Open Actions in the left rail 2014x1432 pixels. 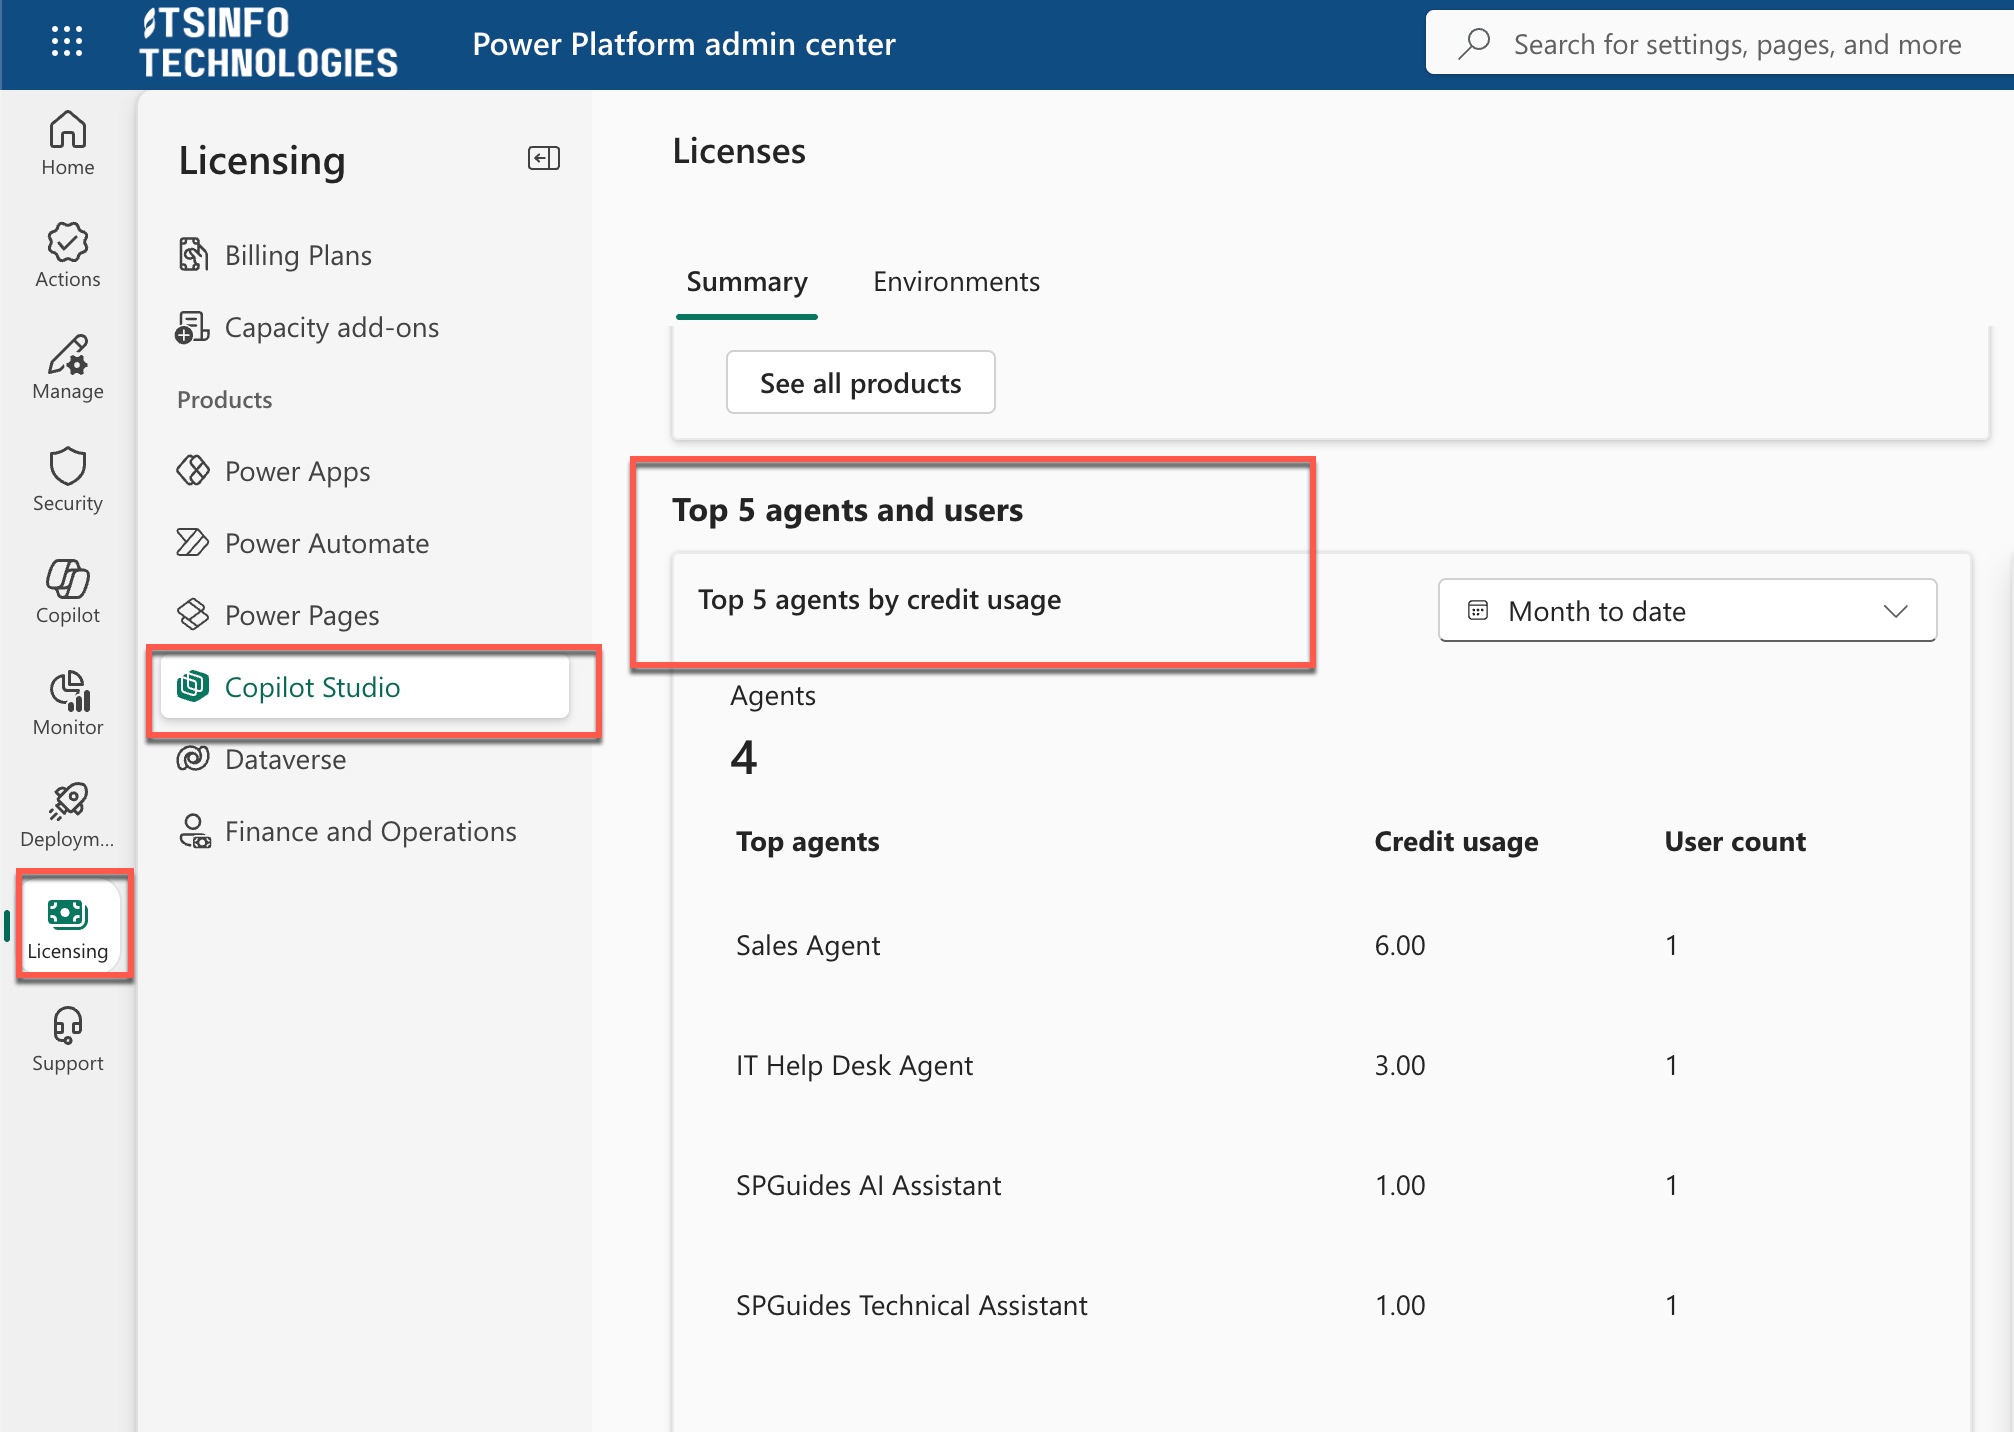68,256
